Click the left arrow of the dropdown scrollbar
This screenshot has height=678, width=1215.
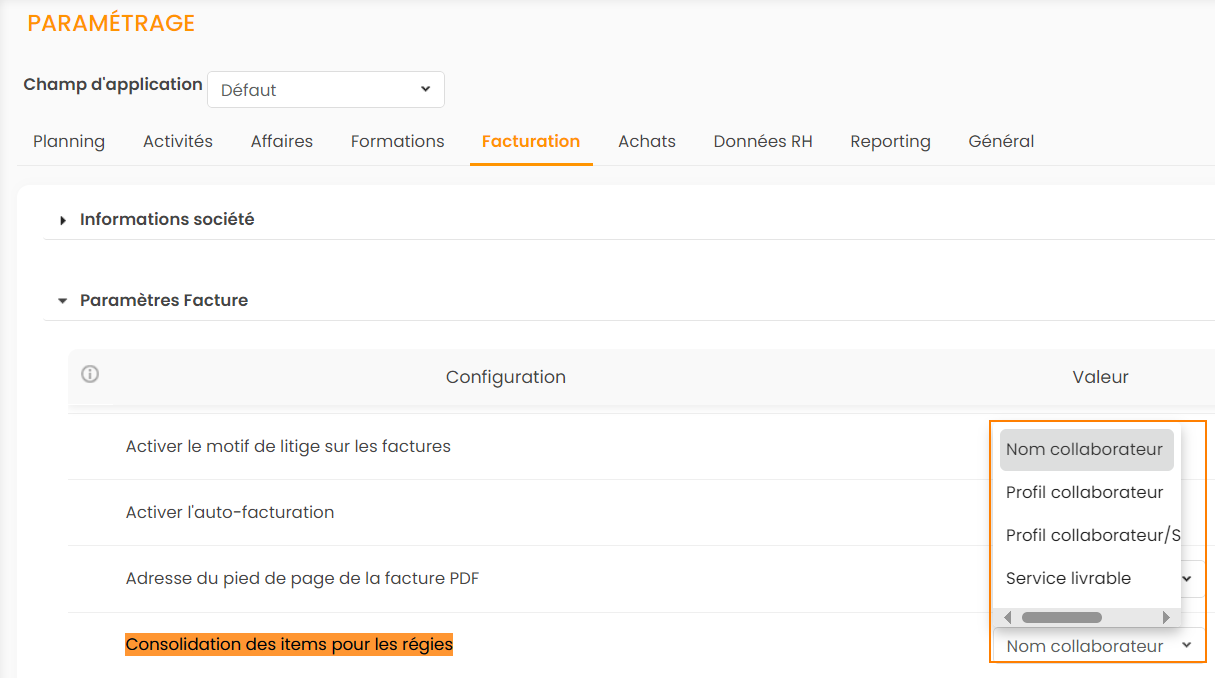[x=1007, y=618]
